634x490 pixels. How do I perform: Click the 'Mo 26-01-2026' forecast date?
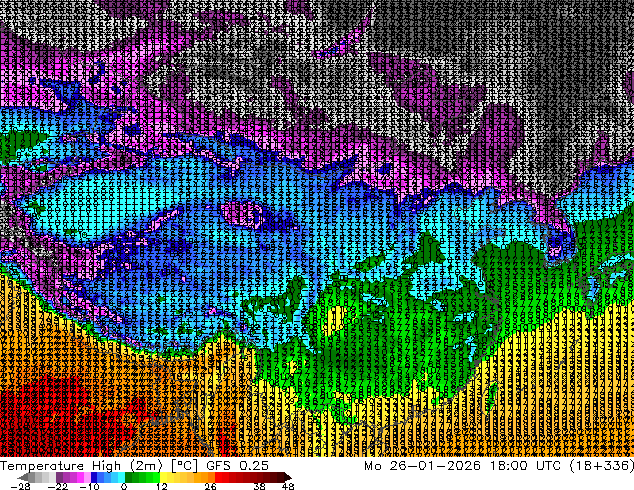(x=423, y=466)
